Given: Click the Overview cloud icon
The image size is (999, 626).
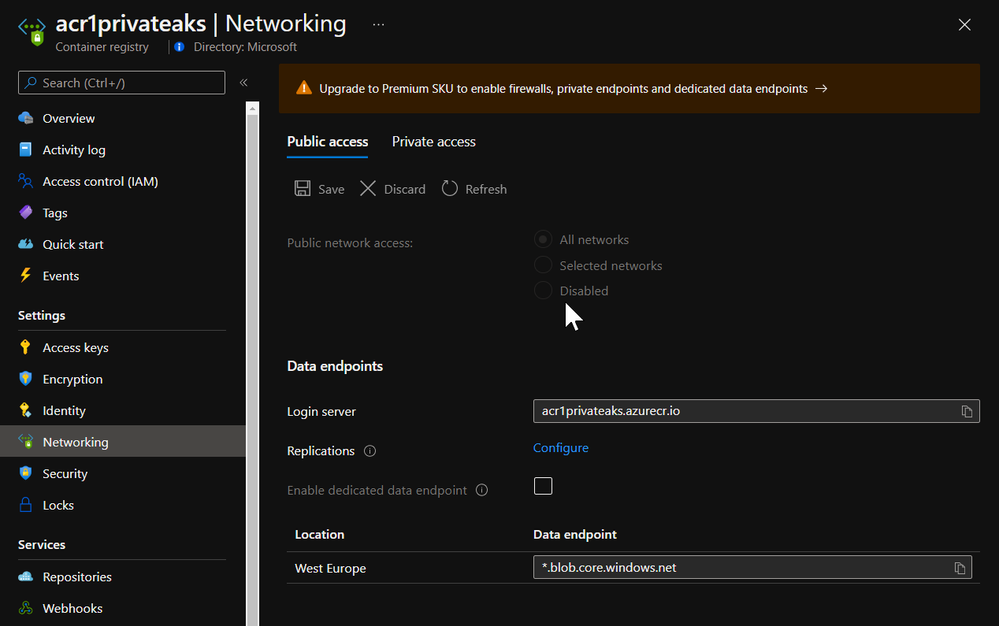Looking at the screenshot, I should pos(25,118).
